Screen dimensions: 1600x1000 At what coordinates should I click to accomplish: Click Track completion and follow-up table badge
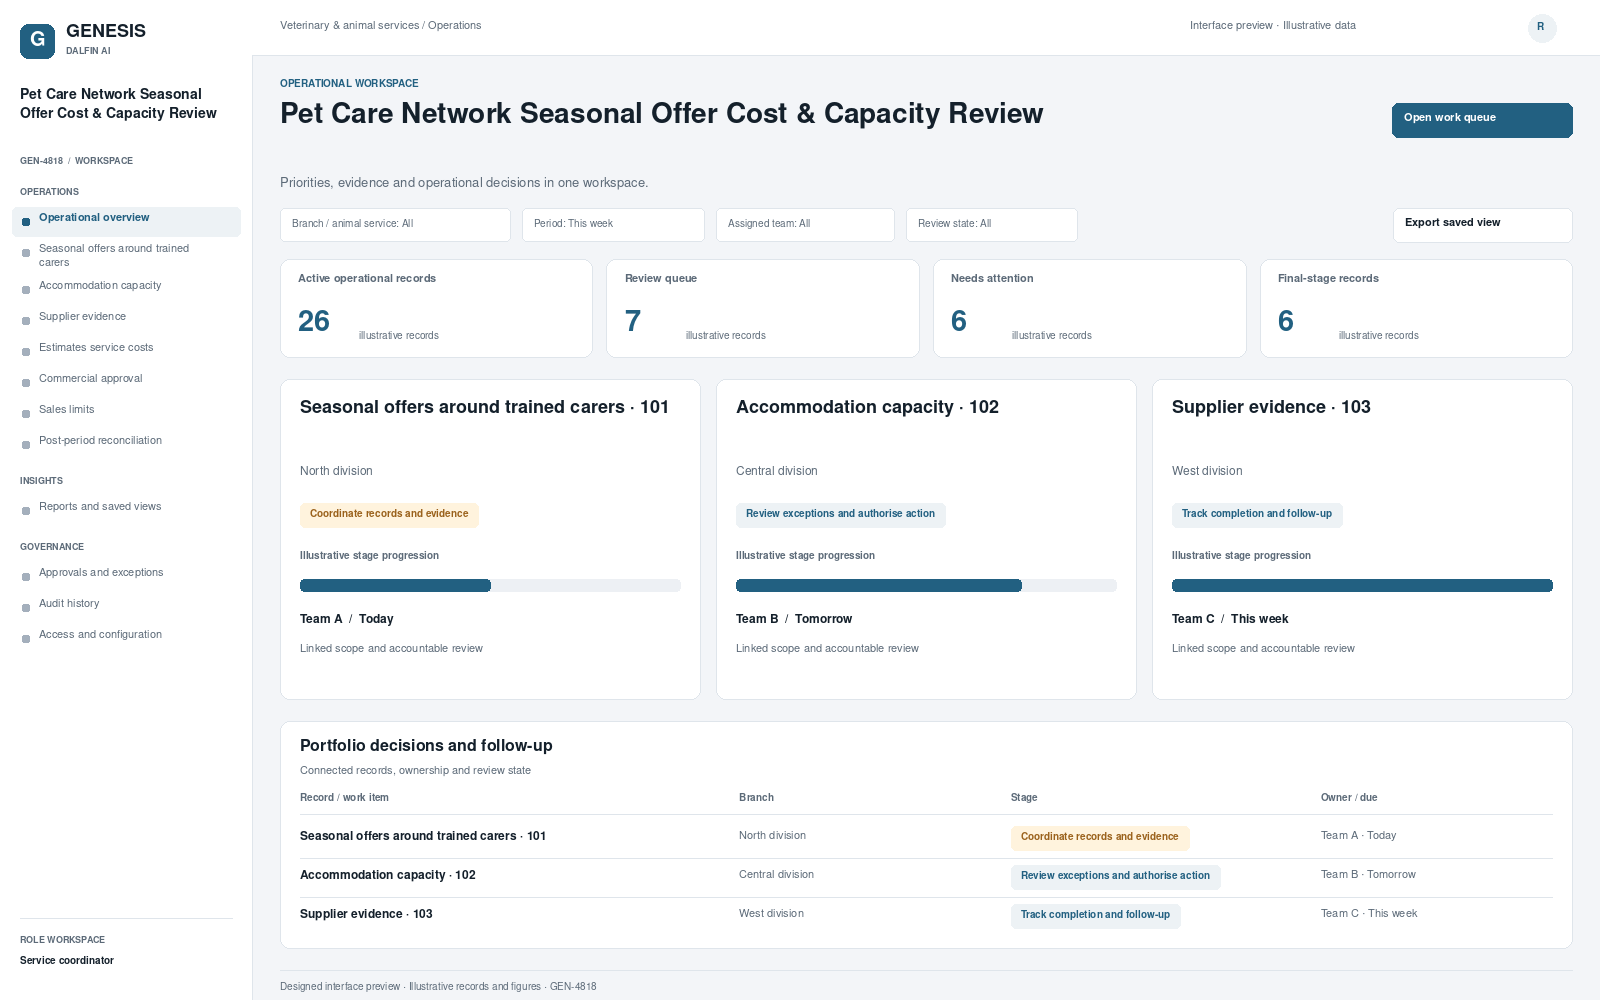point(1095,916)
